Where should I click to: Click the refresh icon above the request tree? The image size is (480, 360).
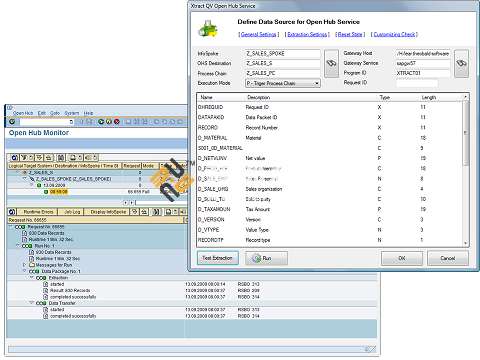(14, 157)
